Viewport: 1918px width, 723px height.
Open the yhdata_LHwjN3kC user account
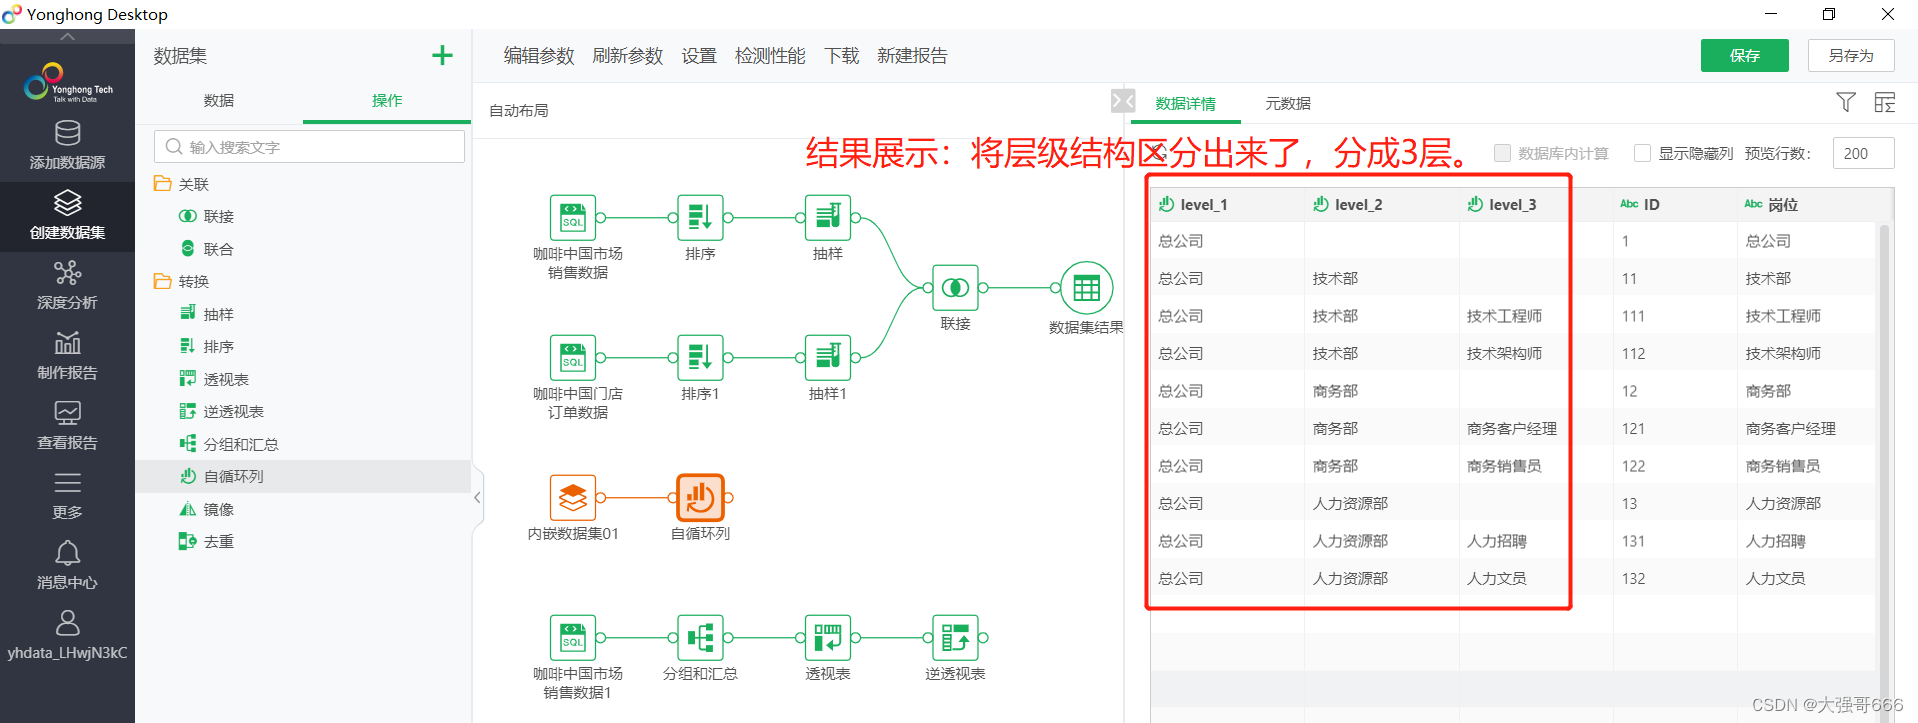67,636
